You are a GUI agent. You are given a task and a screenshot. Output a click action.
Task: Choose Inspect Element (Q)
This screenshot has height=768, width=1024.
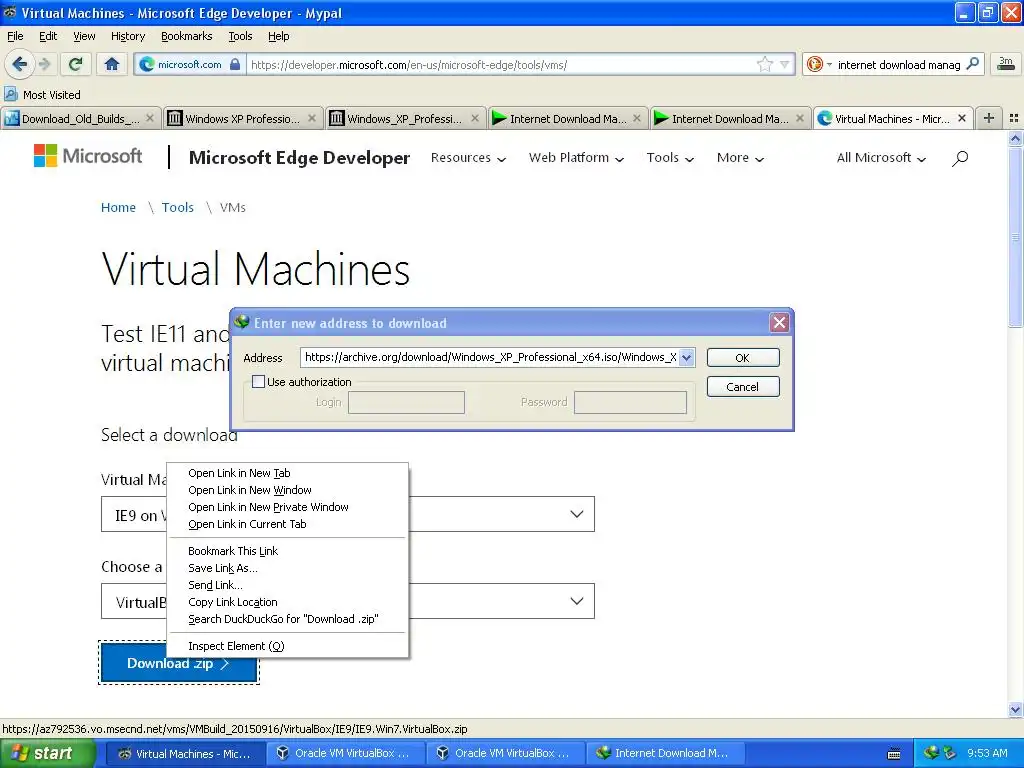[287, 646]
